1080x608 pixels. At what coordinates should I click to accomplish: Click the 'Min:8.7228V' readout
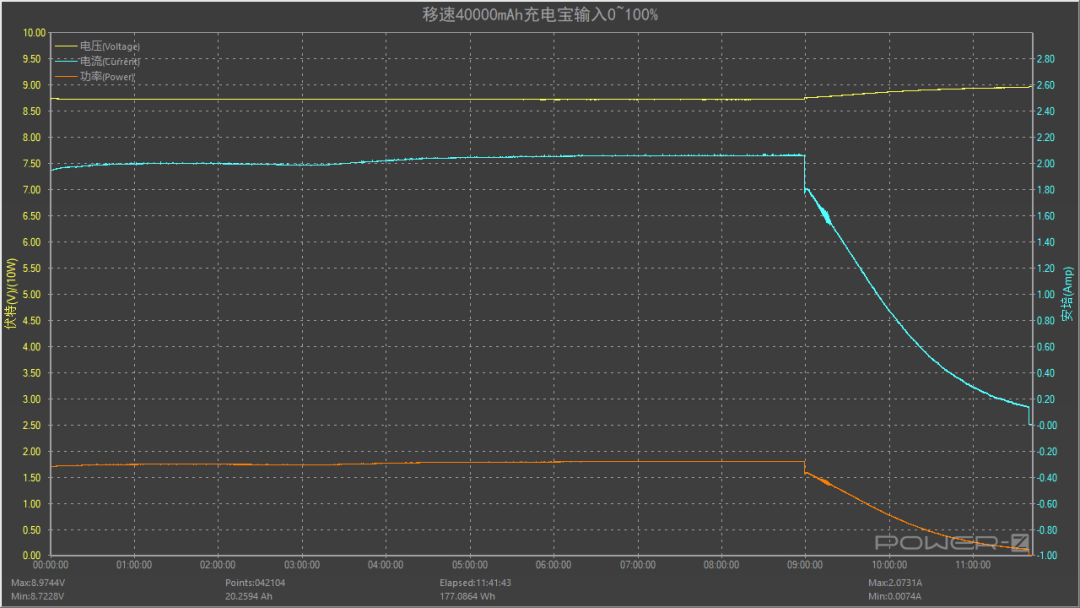(37, 596)
